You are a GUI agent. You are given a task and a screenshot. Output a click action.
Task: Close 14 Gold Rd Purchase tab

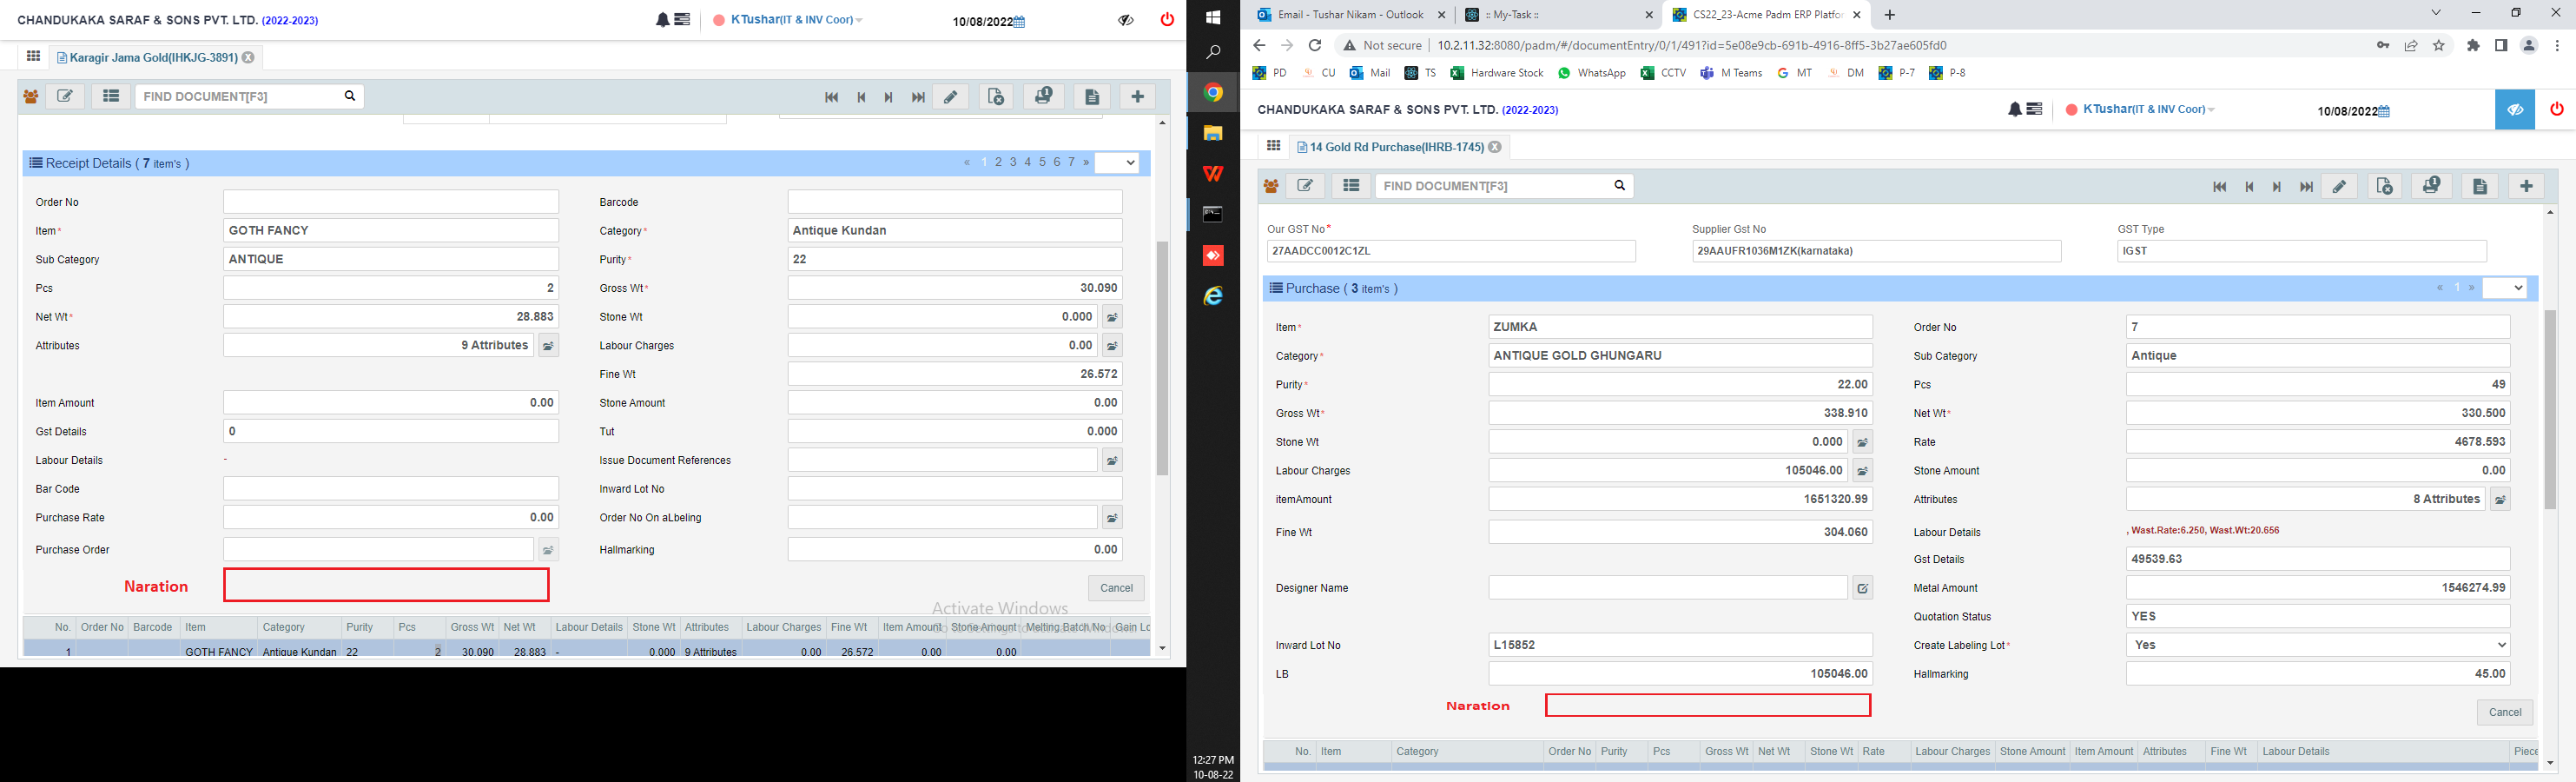pyautogui.click(x=1495, y=147)
